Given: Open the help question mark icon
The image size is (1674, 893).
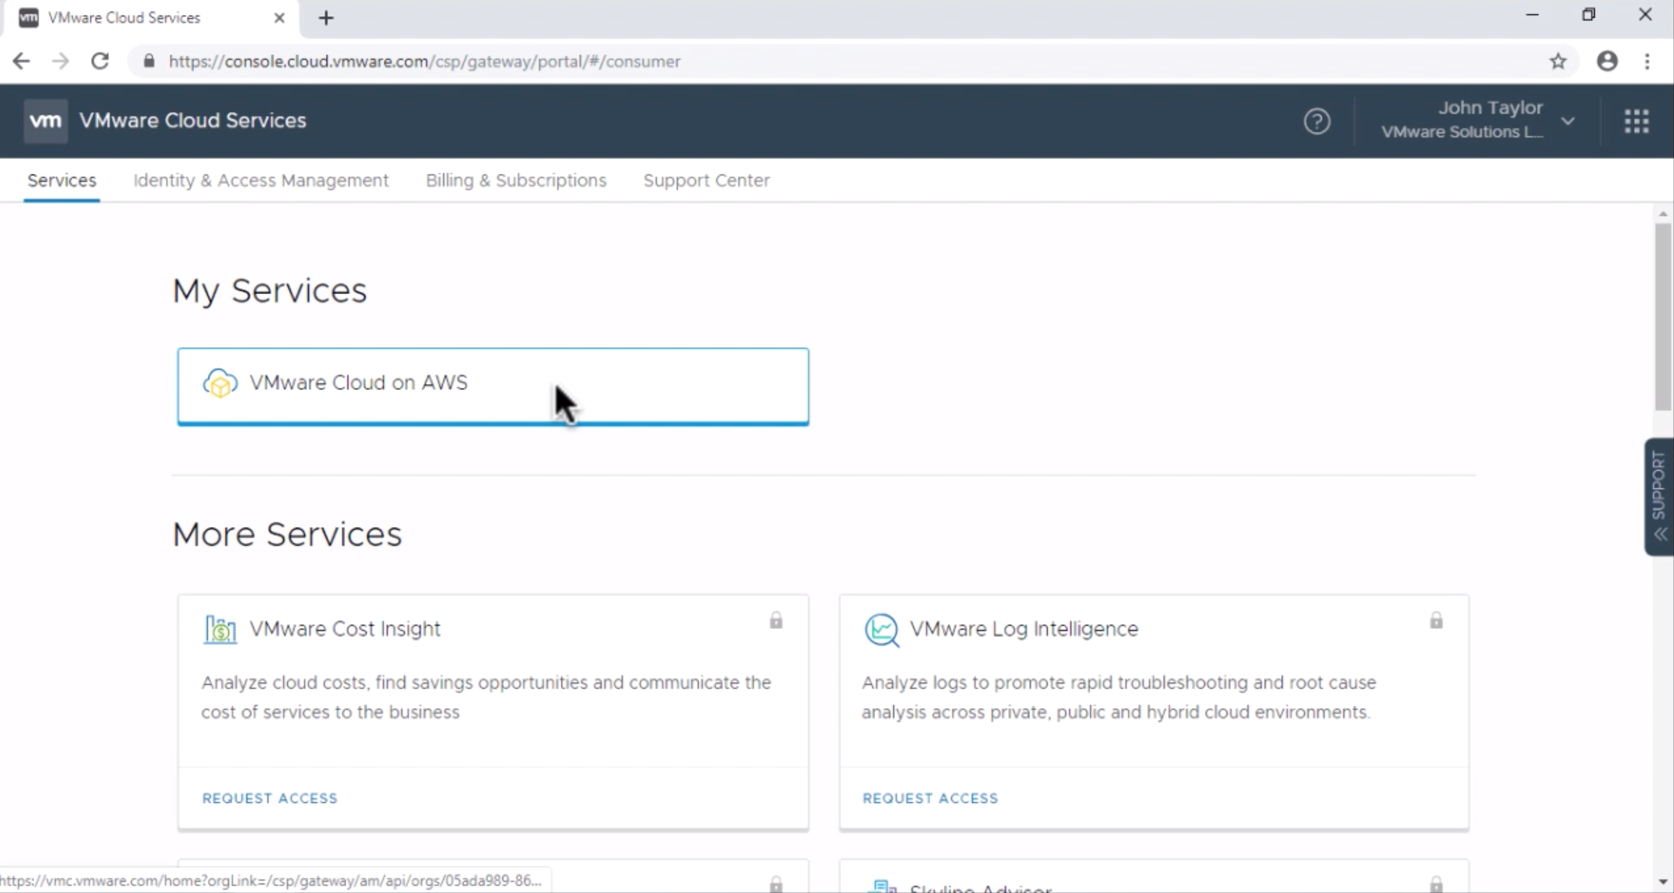Looking at the screenshot, I should 1317,121.
